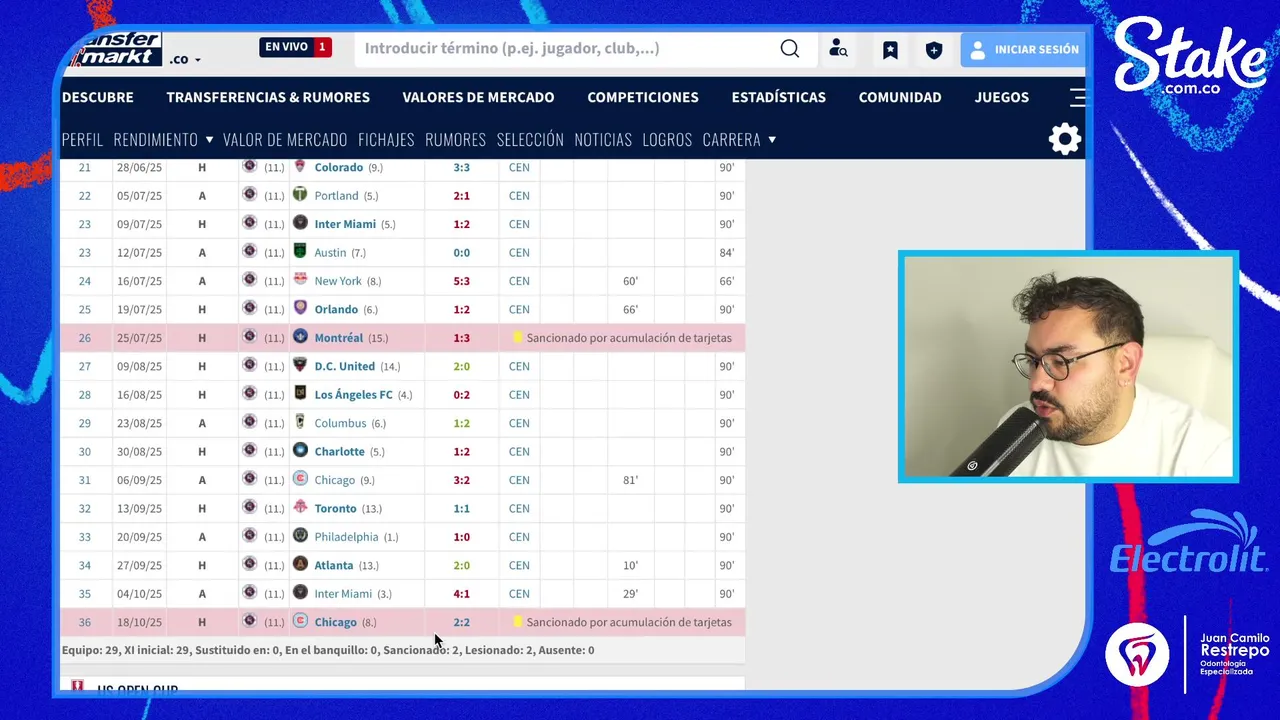This screenshot has width=1280, height=720.
Task: Open the COMUNIDAD menu
Action: click(900, 97)
